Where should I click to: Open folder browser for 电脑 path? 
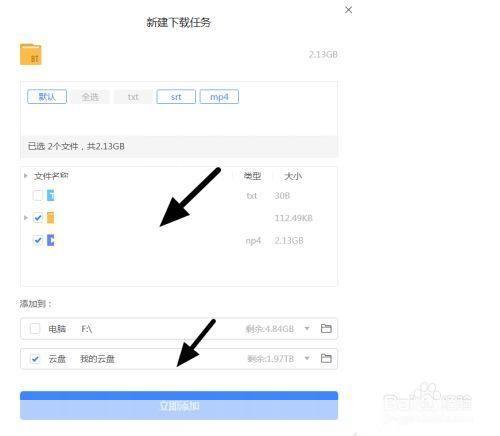pos(326,328)
